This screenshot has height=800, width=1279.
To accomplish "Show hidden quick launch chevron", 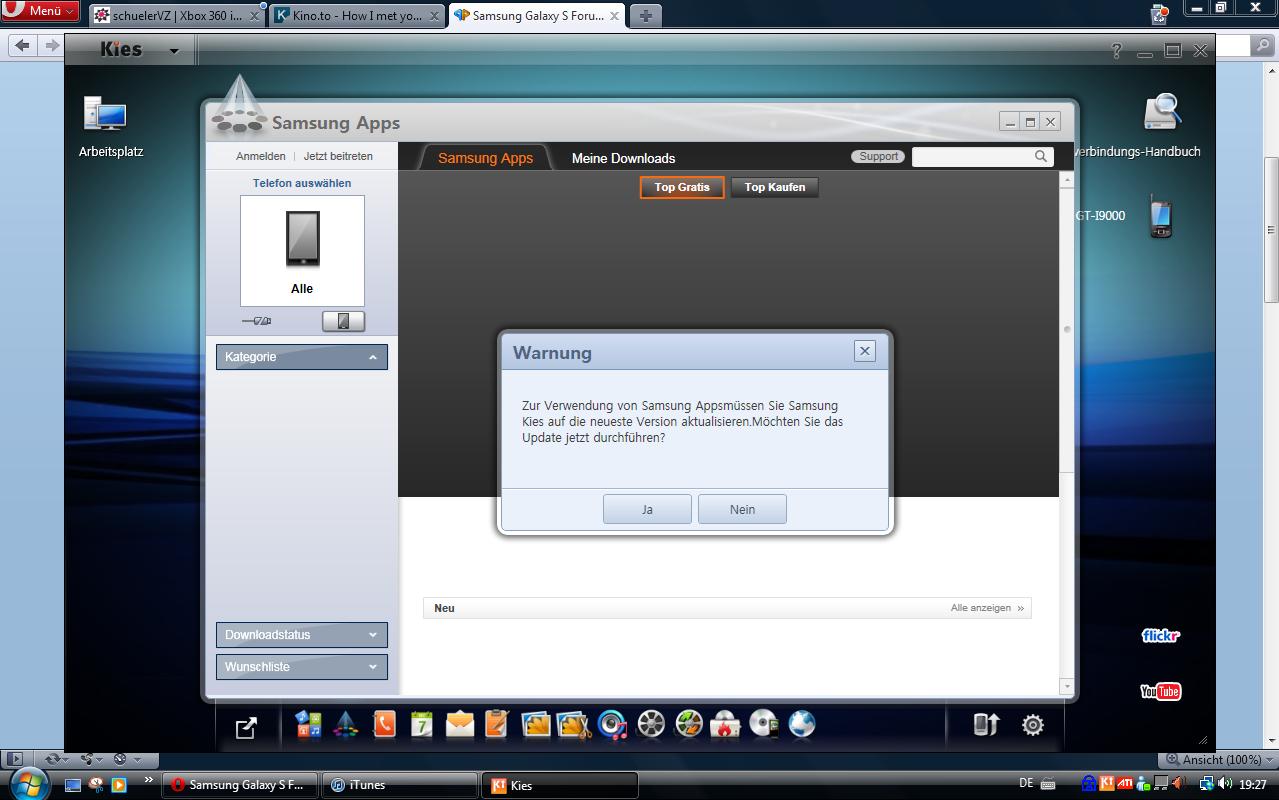I will point(149,779).
